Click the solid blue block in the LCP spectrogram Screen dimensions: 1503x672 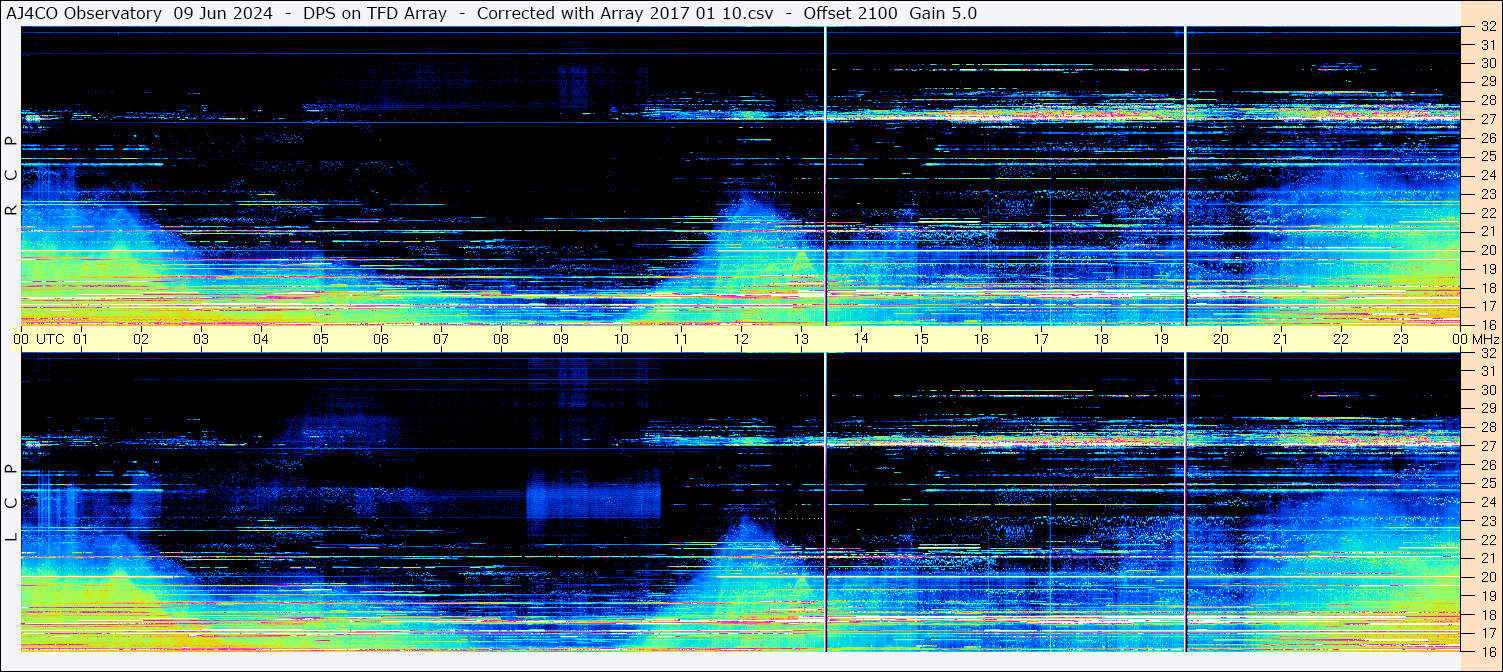[594, 497]
